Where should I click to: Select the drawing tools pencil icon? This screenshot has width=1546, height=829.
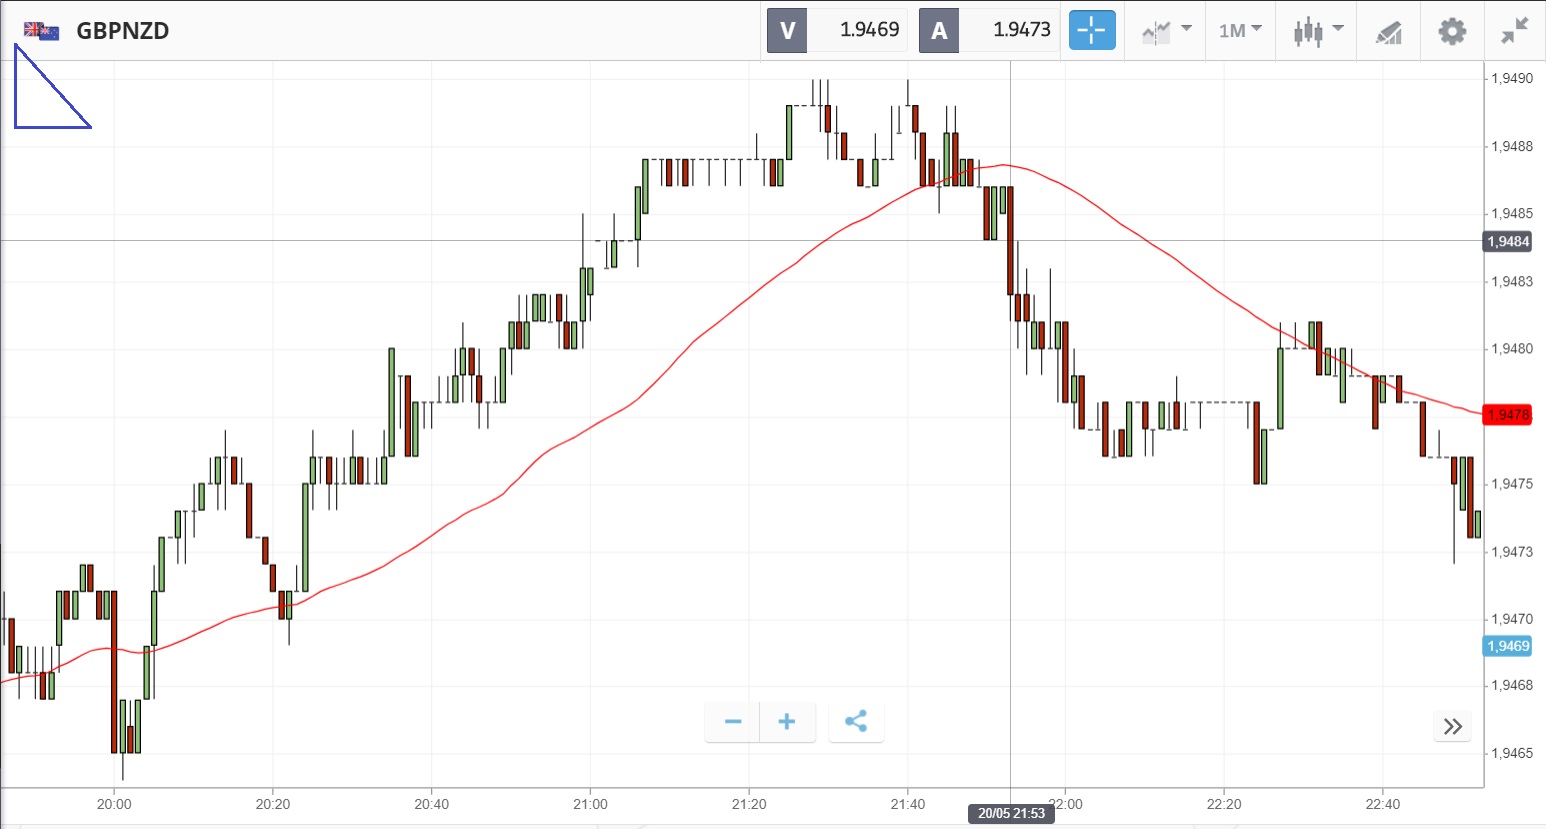[1388, 32]
